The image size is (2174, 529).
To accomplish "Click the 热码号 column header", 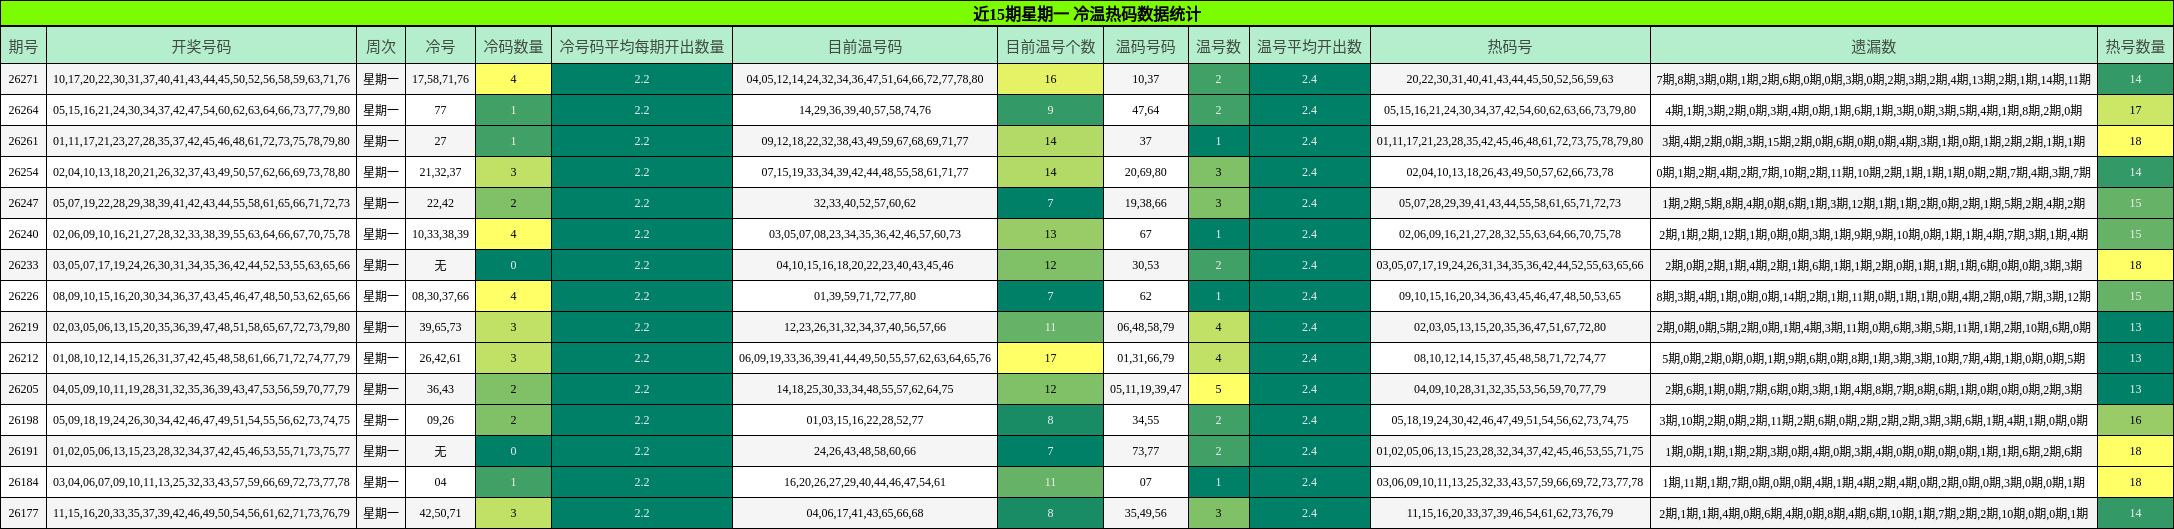I will tap(1510, 46).
